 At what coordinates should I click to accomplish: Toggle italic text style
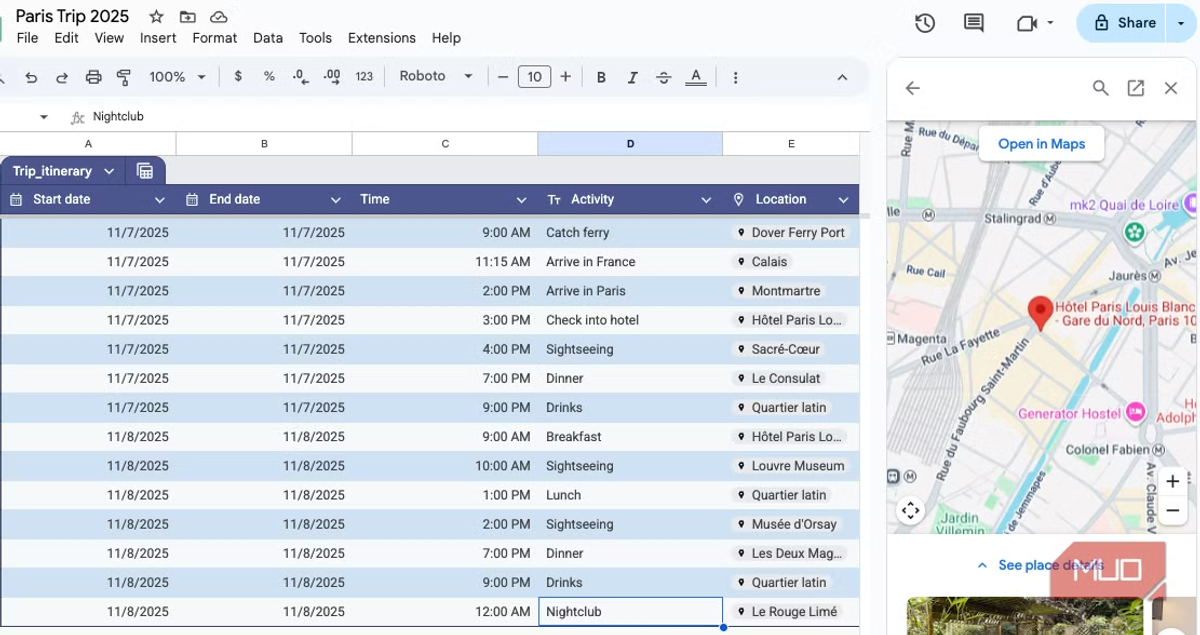pos(632,77)
